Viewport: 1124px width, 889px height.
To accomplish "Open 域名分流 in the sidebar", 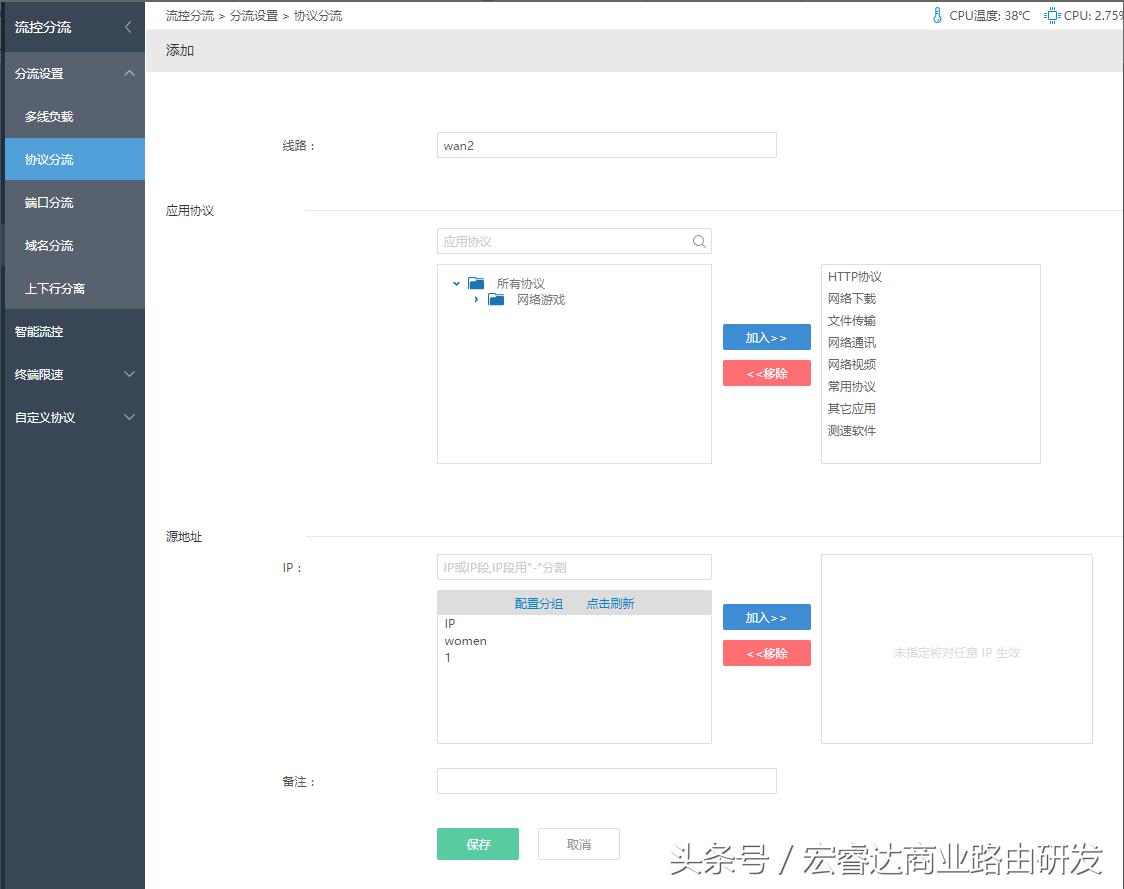I will click(x=49, y=246).
